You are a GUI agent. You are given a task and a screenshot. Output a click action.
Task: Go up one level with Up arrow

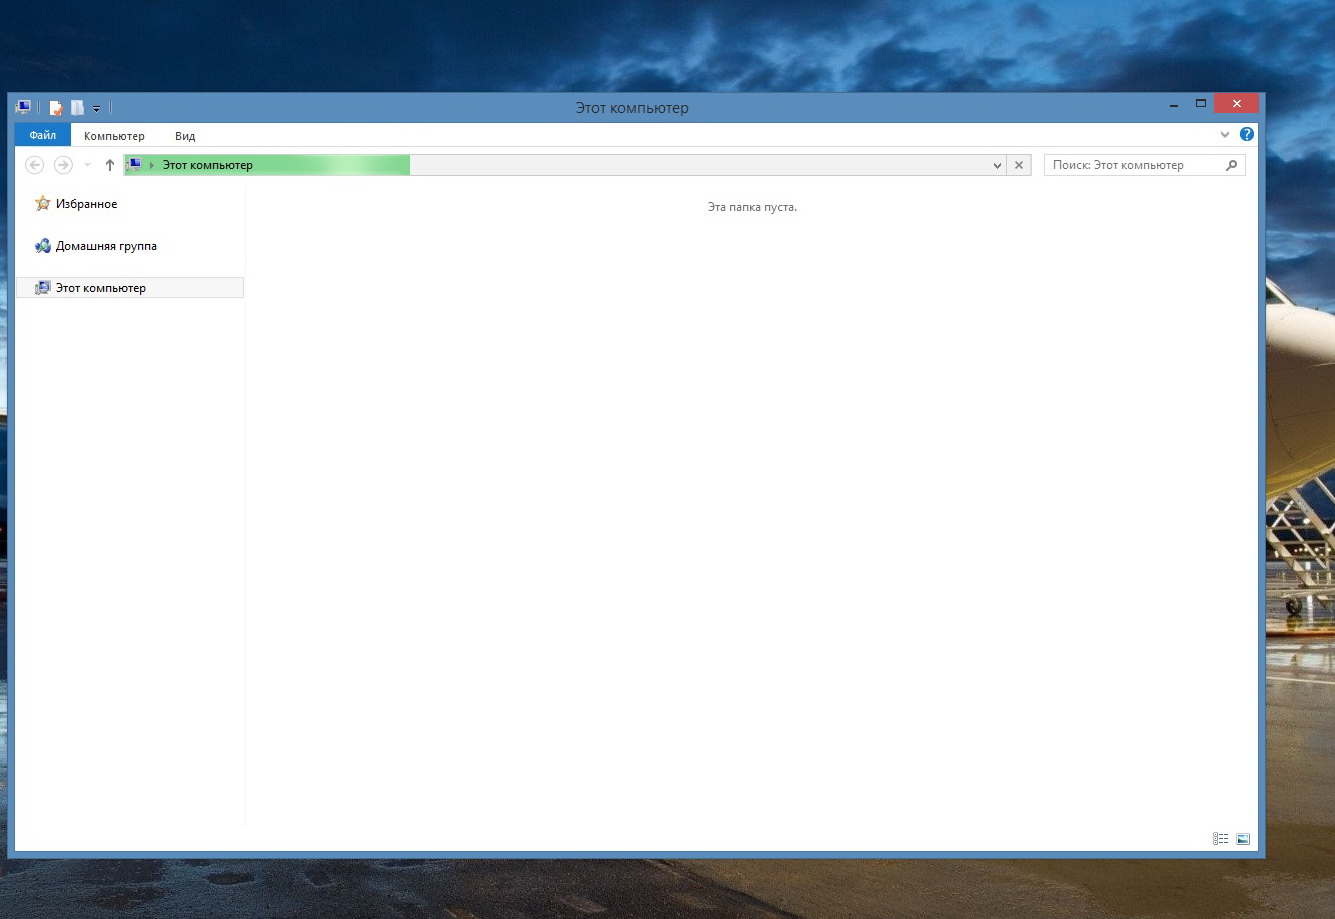110,165
